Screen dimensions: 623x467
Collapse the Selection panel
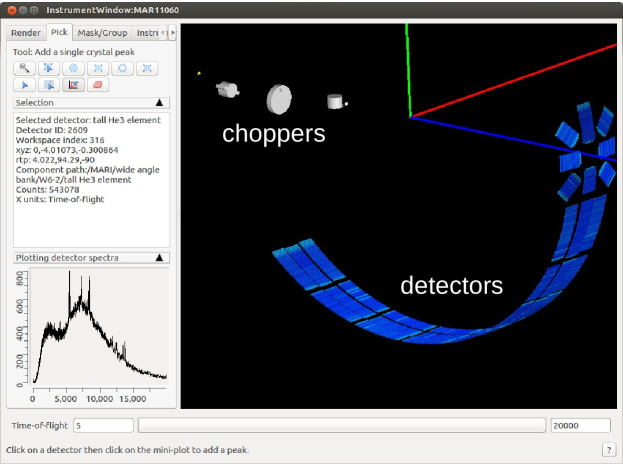[x=159, y=102]
